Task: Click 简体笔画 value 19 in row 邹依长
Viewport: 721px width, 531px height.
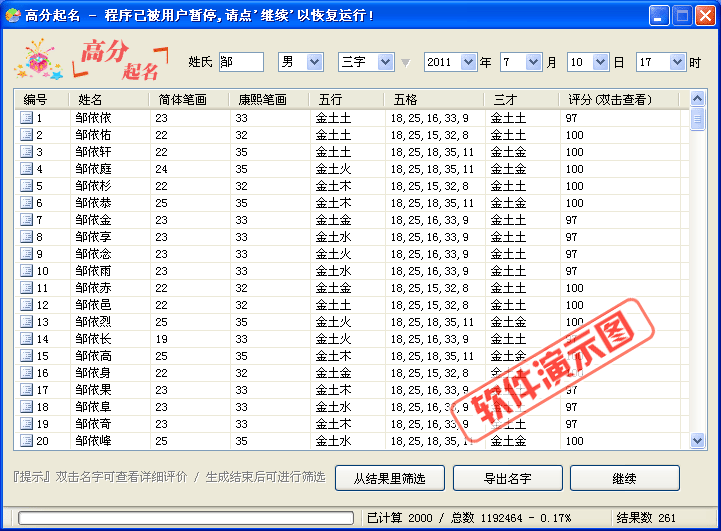Action: click(161, 339)
